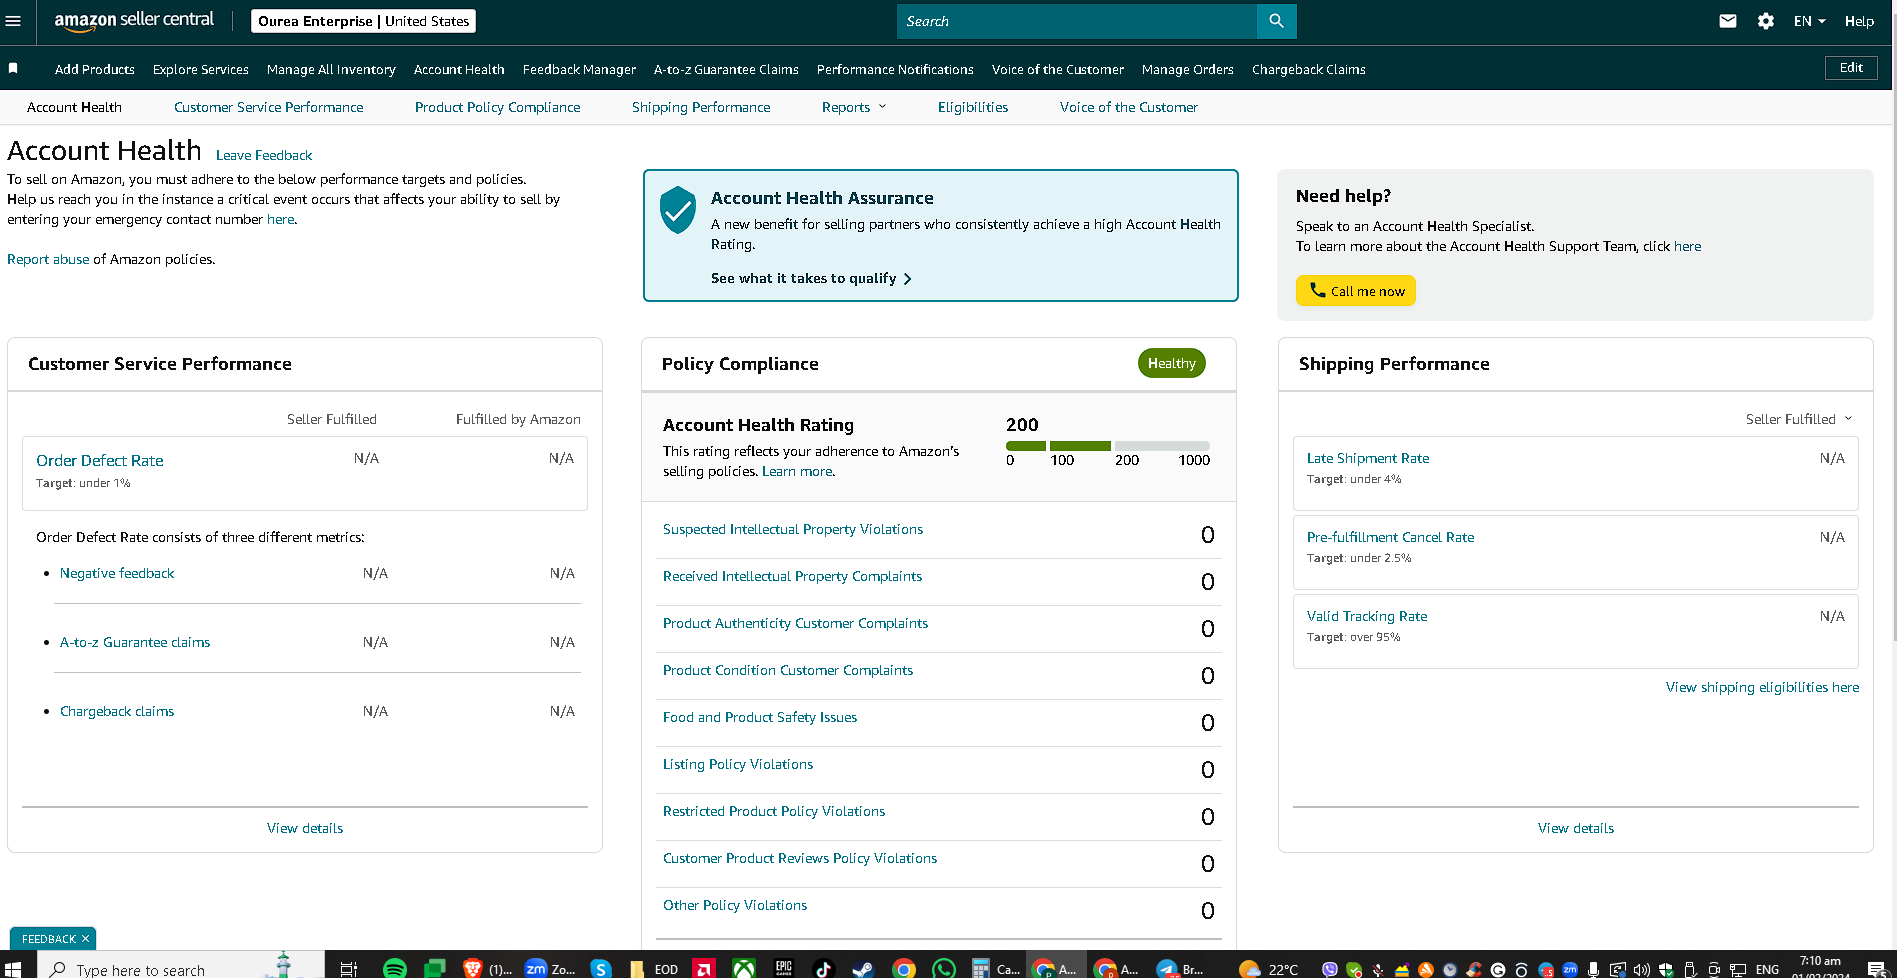Open Feedback Manager from the top bar
1897x978 pixels.
tap(579, 69)
